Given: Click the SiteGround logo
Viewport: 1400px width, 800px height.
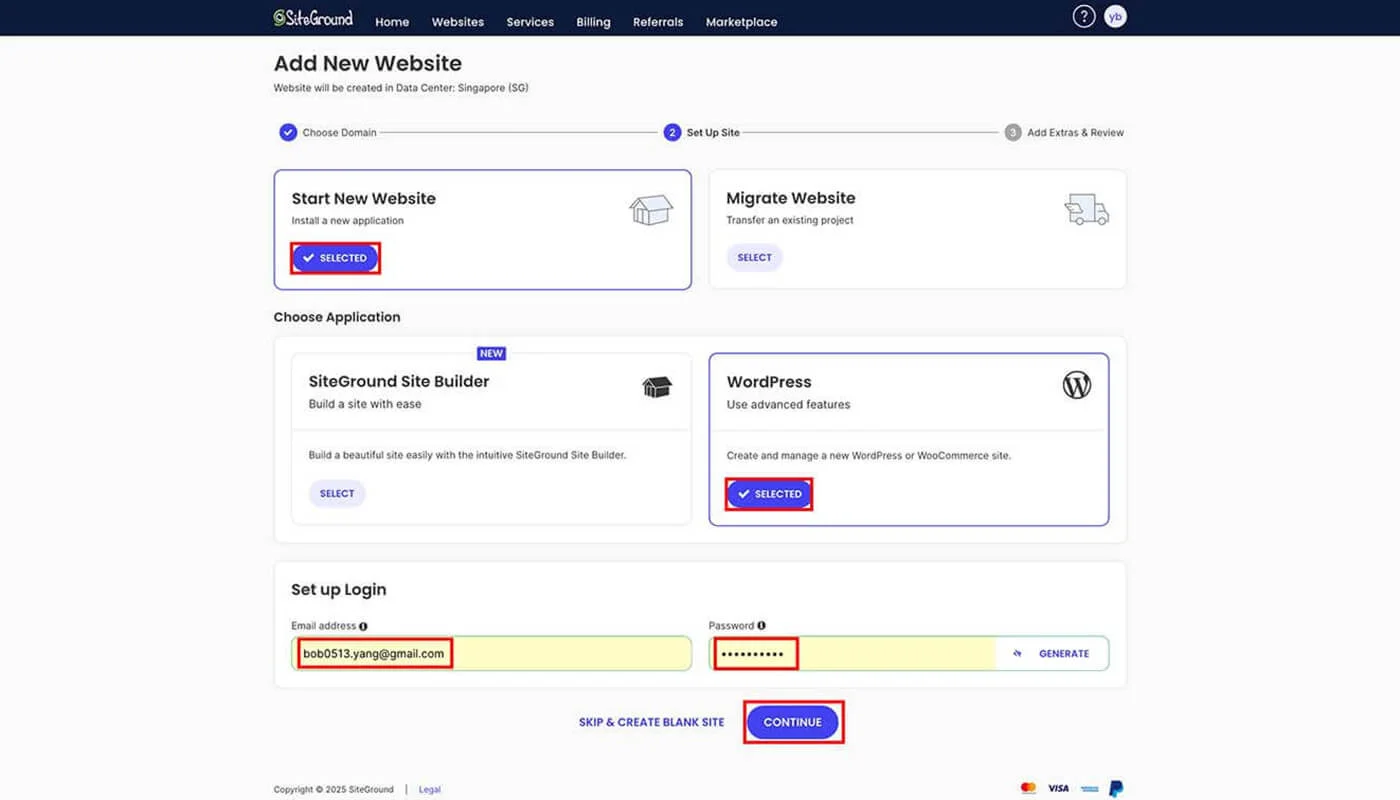Looking at the screenshot, I should (313, 18).
